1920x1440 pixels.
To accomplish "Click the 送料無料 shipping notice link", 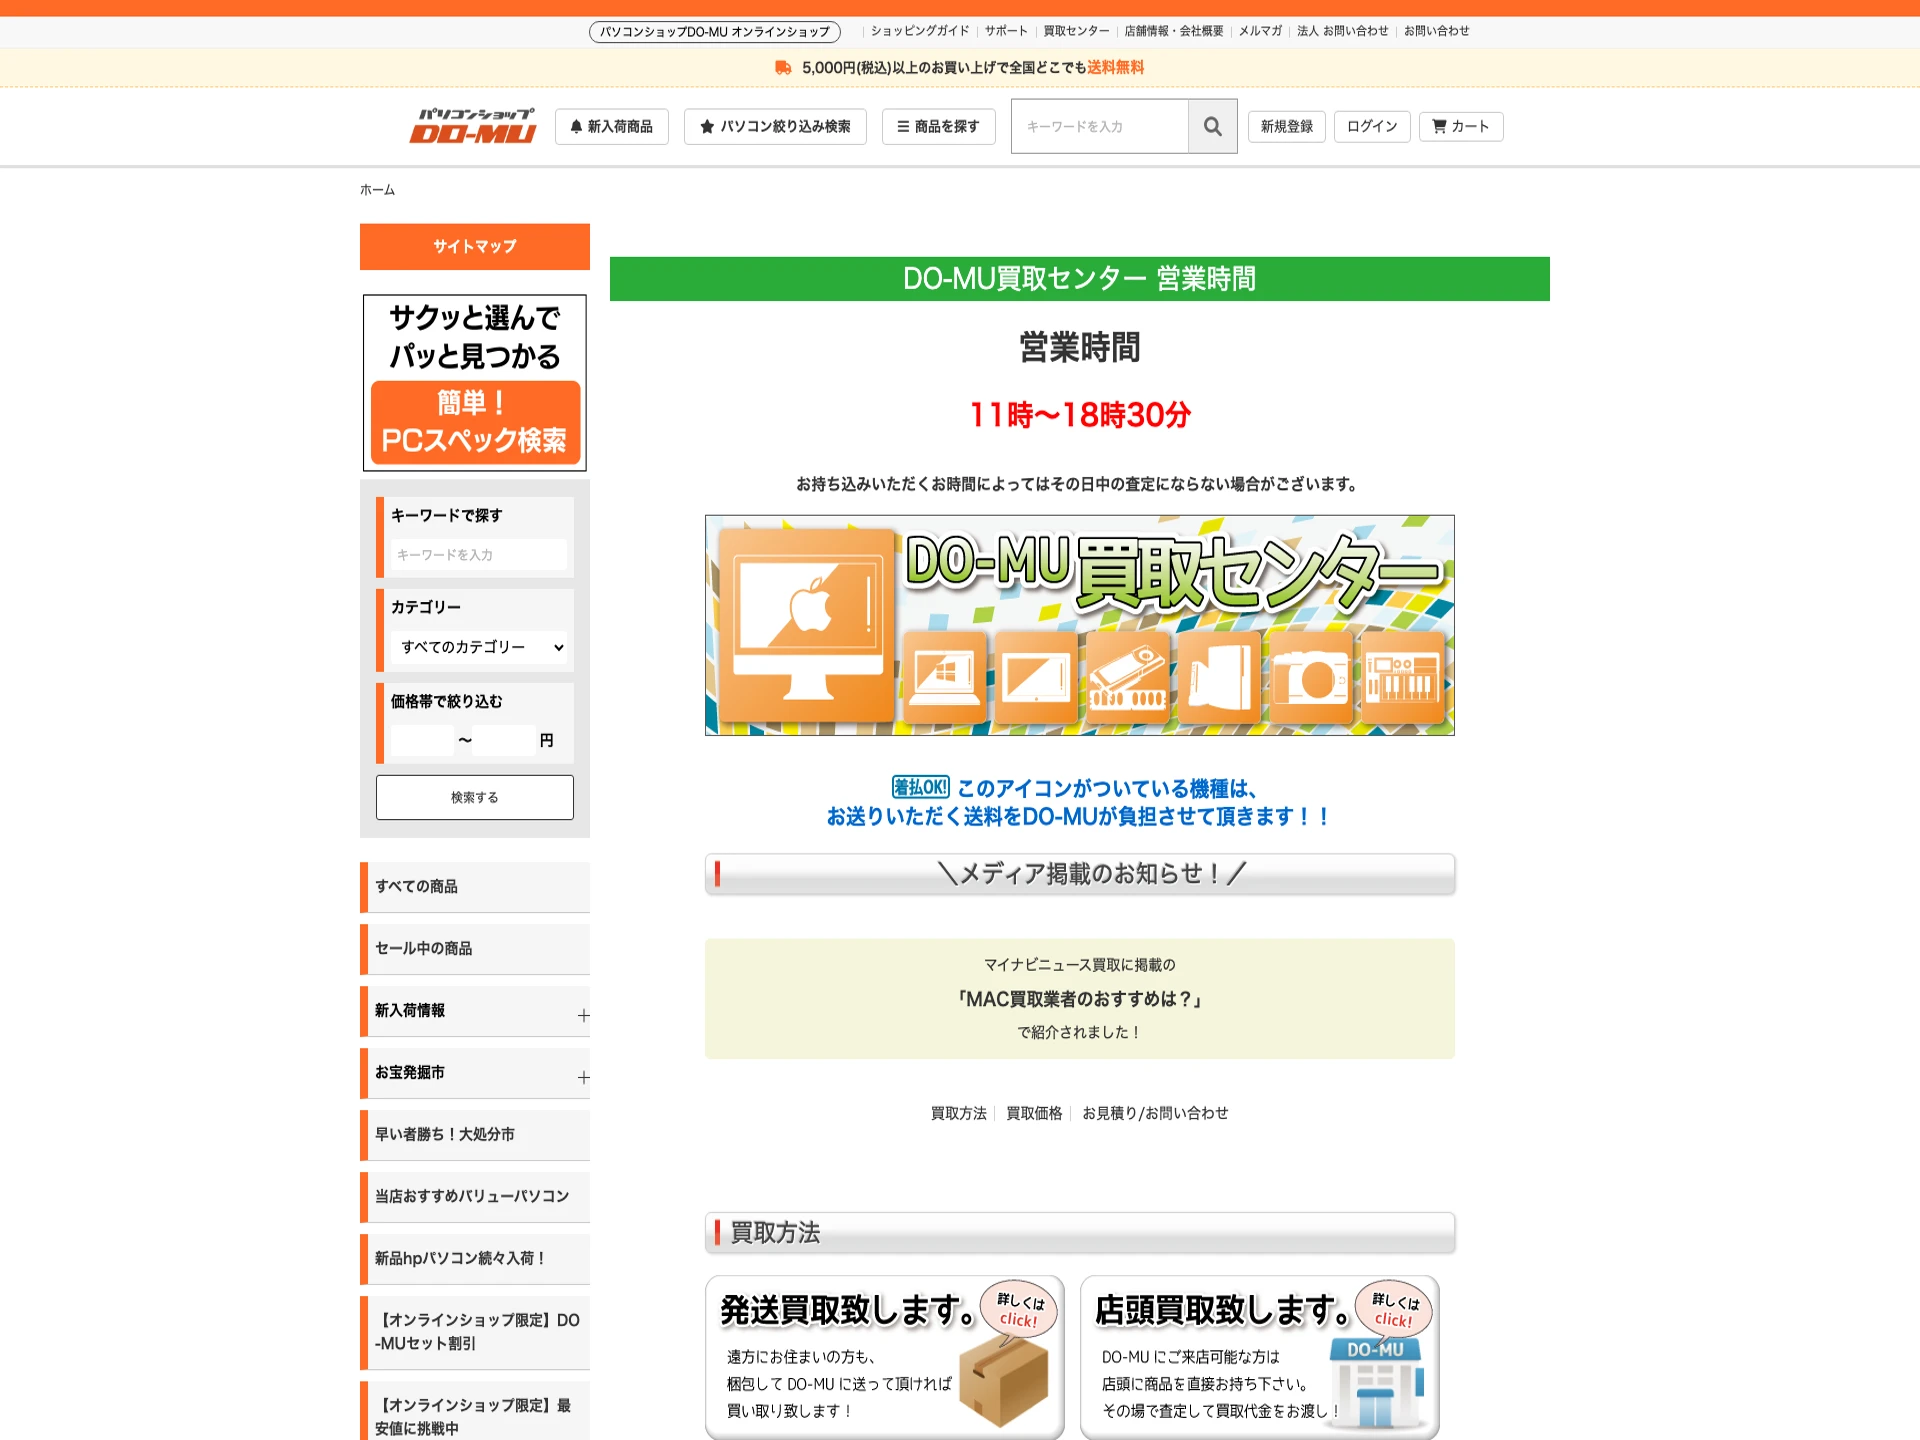I will pyautogui.click(x=1115, y=67).
